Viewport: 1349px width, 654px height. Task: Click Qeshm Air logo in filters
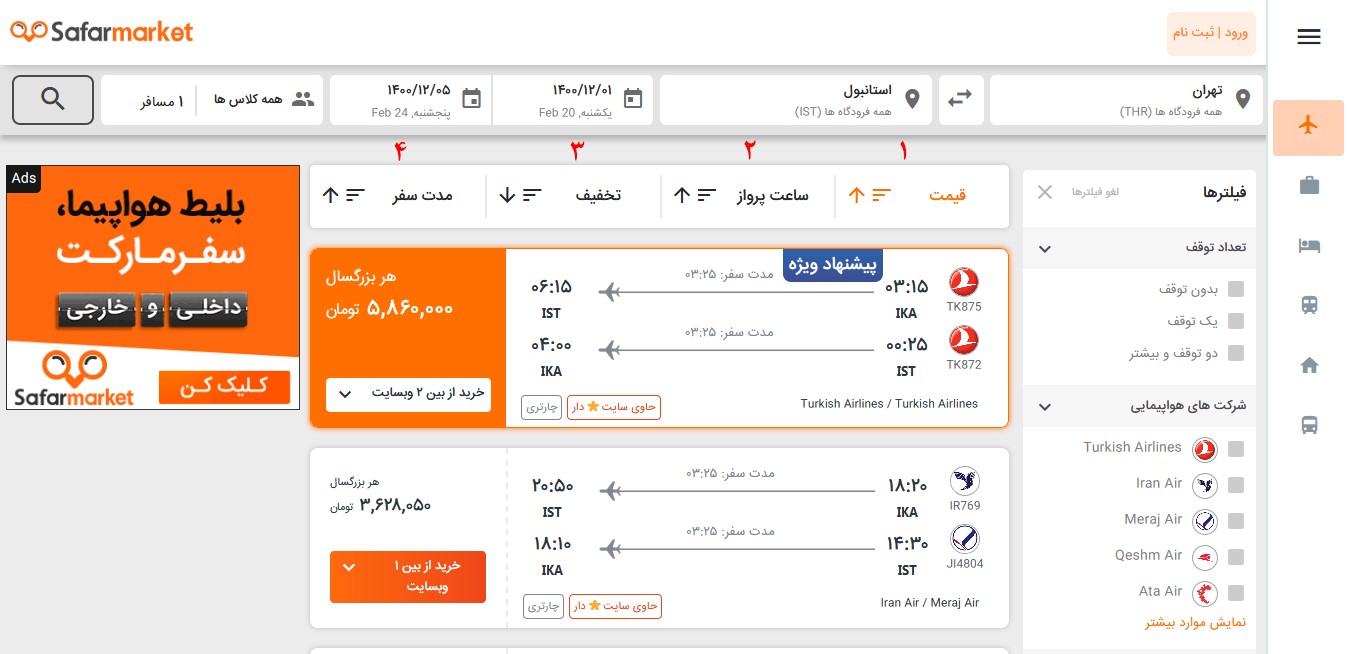1205,557
